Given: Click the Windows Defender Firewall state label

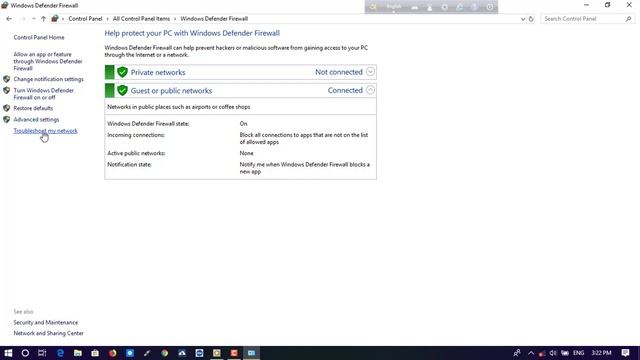Looking at the screenshot, I should (x=148, y=124).
